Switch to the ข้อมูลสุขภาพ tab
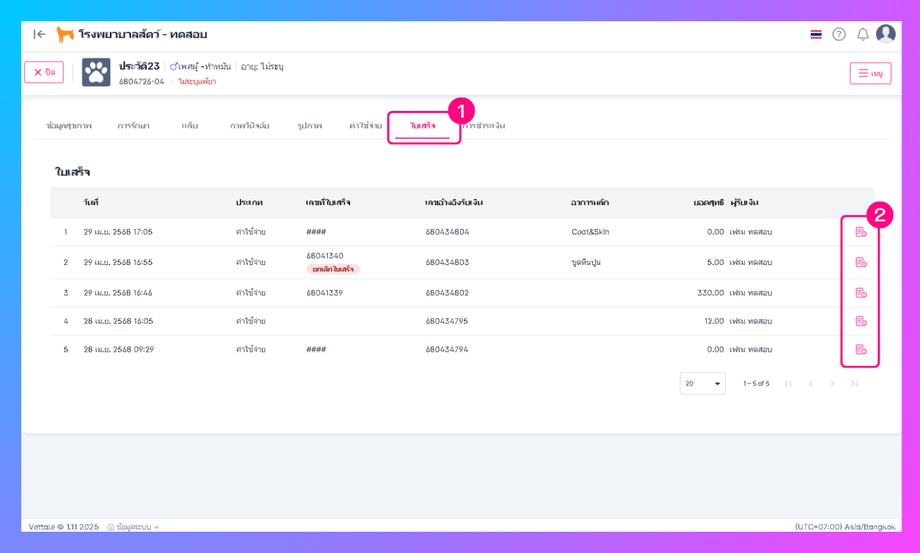 (69, 125)
